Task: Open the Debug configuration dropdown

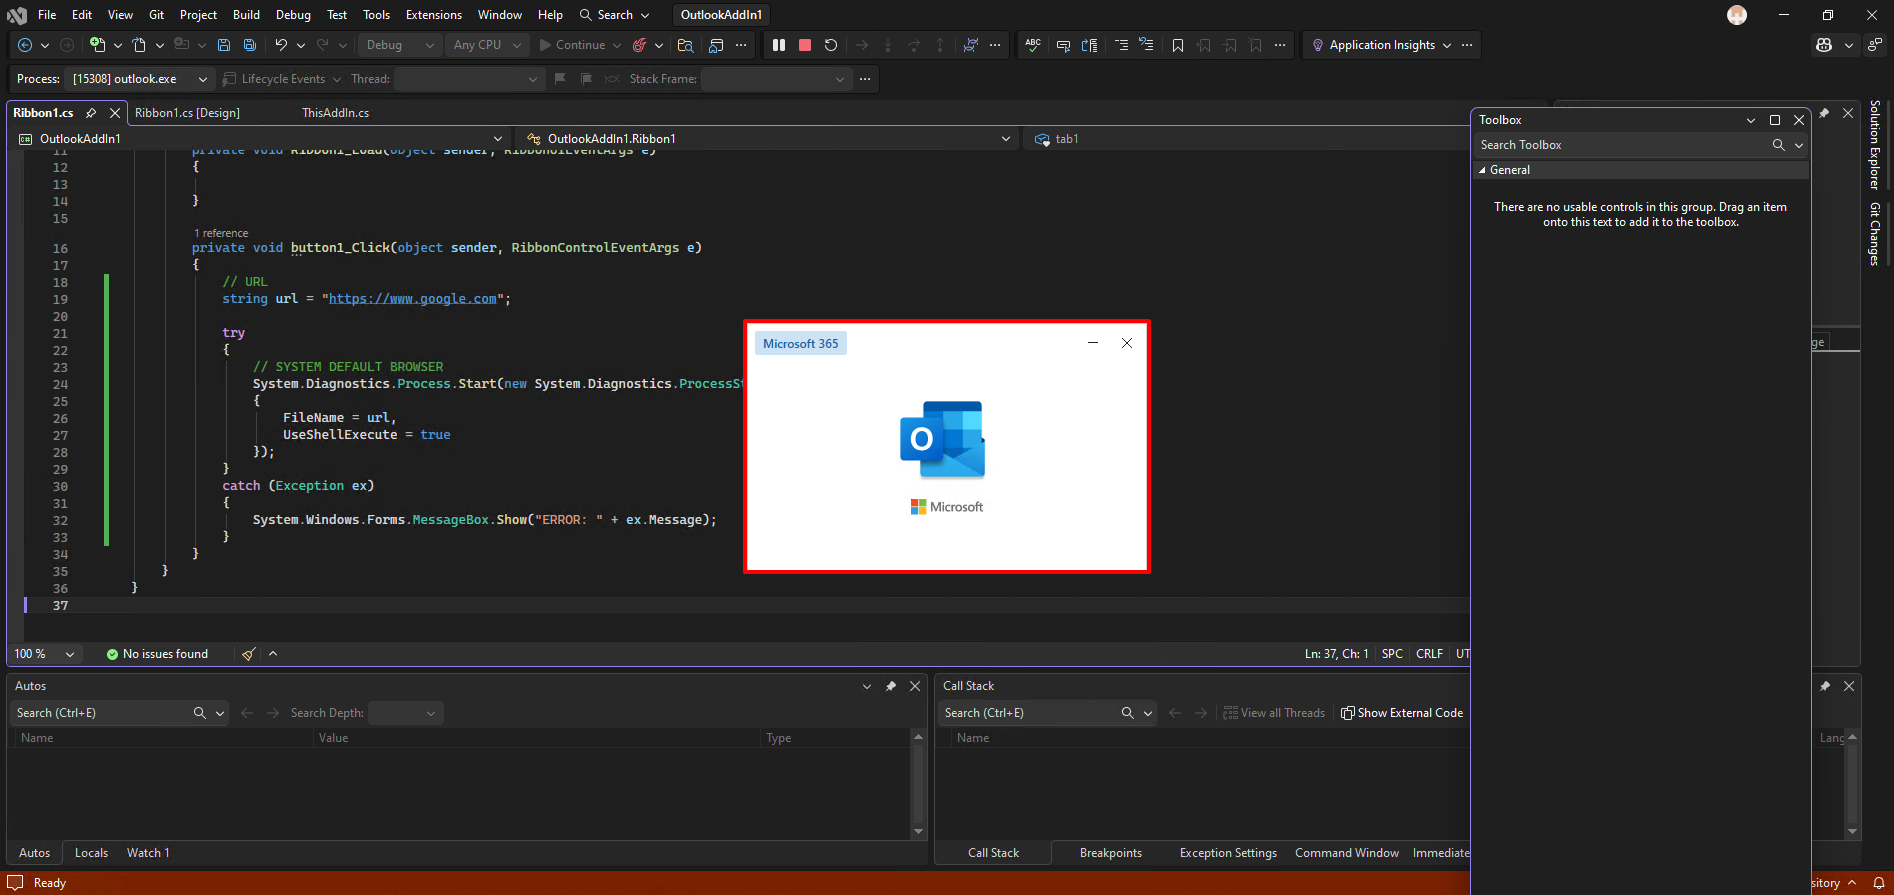Action: [399, 45]
